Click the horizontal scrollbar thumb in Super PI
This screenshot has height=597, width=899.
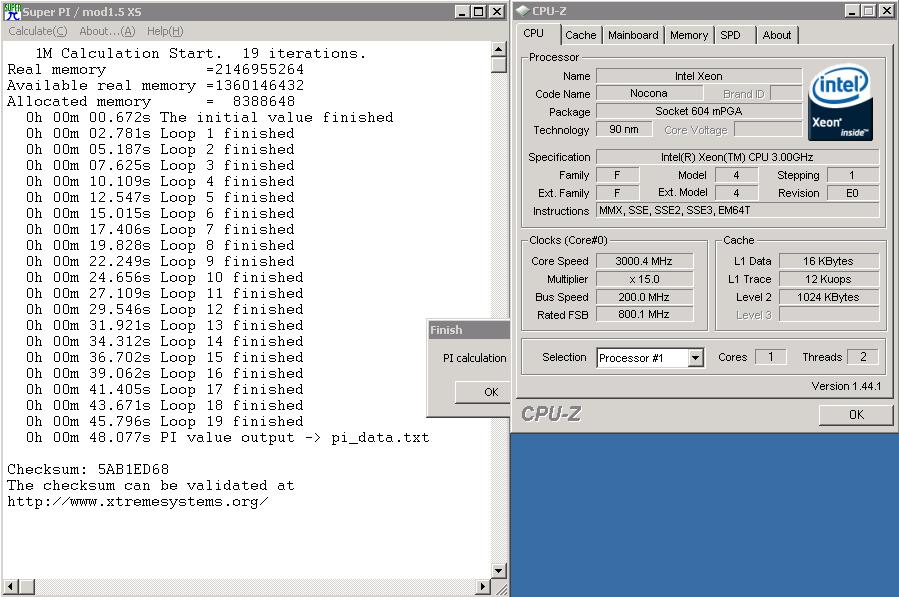pyautogui.click(x=27, y=586)
